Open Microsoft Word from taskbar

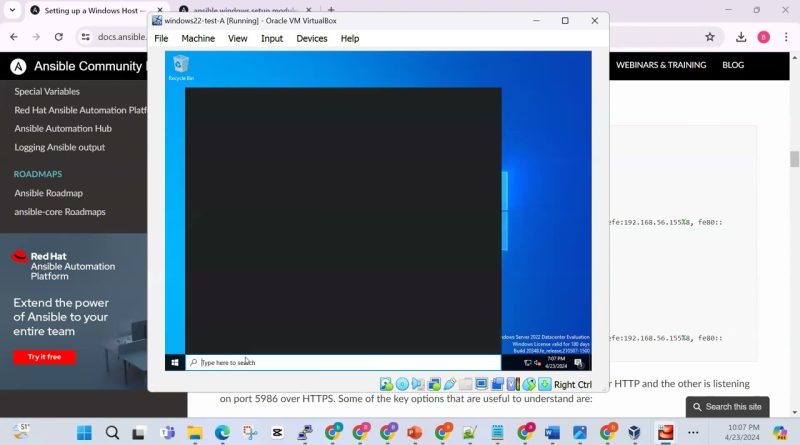click(552, 433)
